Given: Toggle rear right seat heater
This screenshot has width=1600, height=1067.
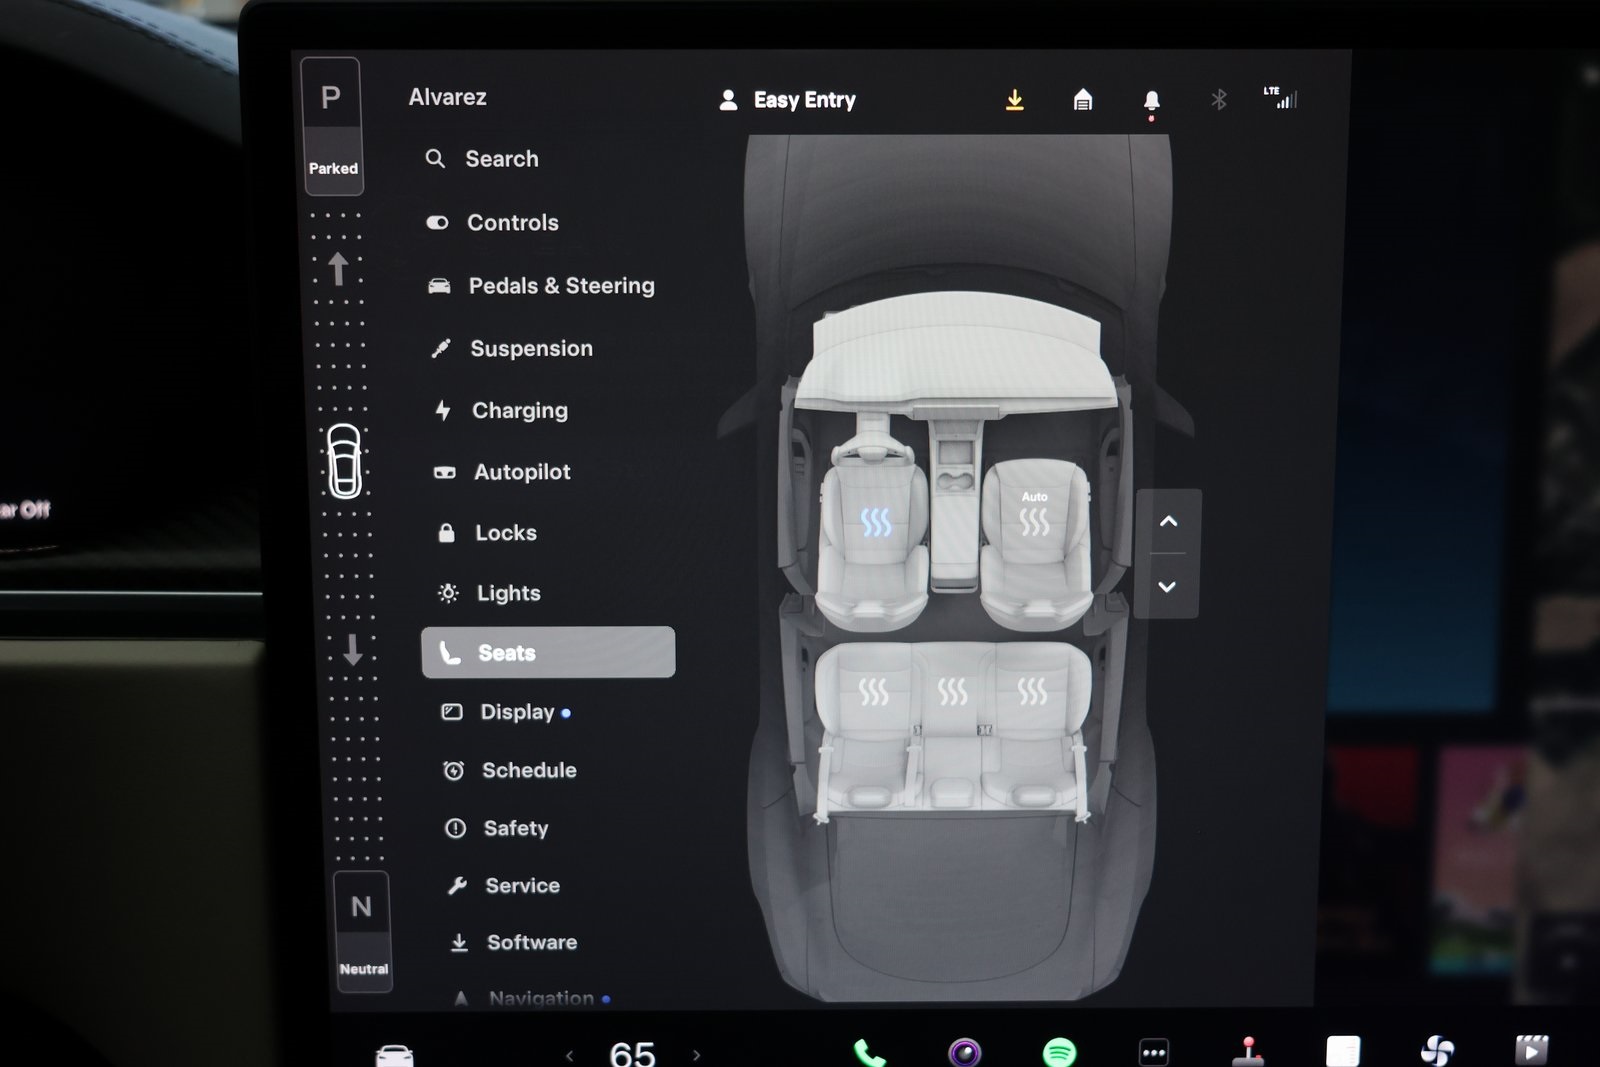Looking at the screenshot, I should [1032, 691].
